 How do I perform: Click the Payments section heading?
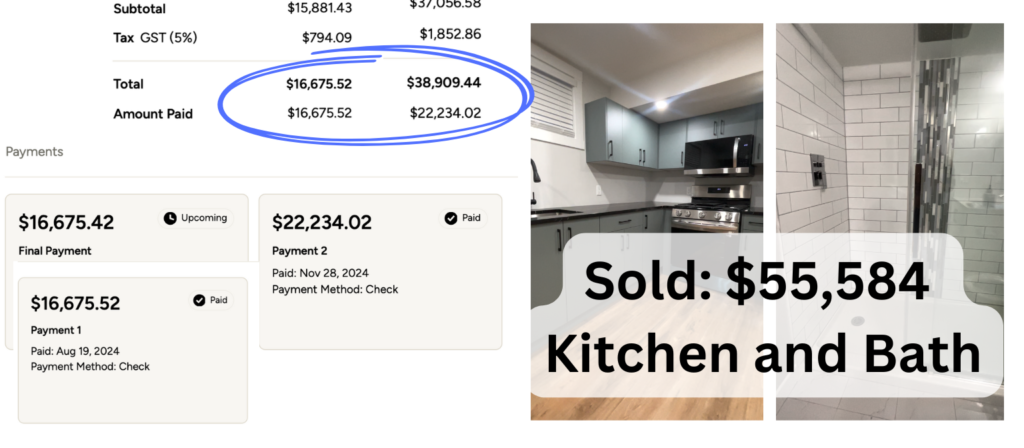[x=34, y=152]
